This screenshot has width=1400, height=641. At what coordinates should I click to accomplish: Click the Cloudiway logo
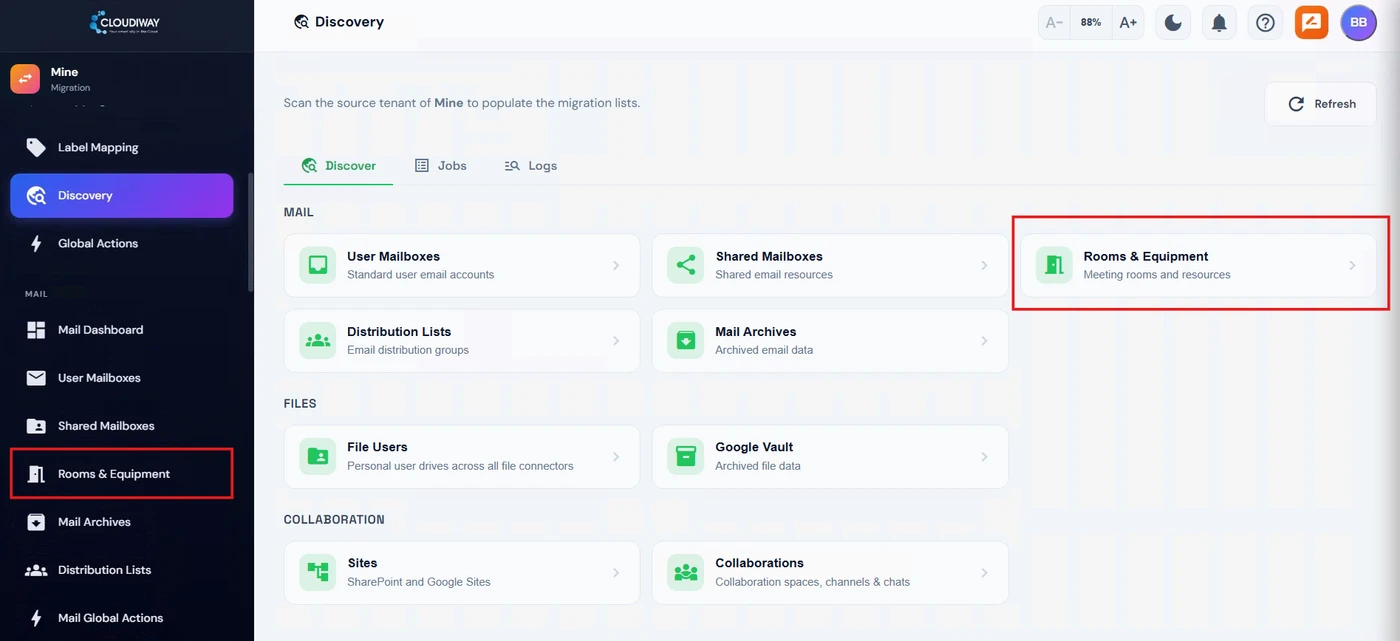tap(126, 22)
